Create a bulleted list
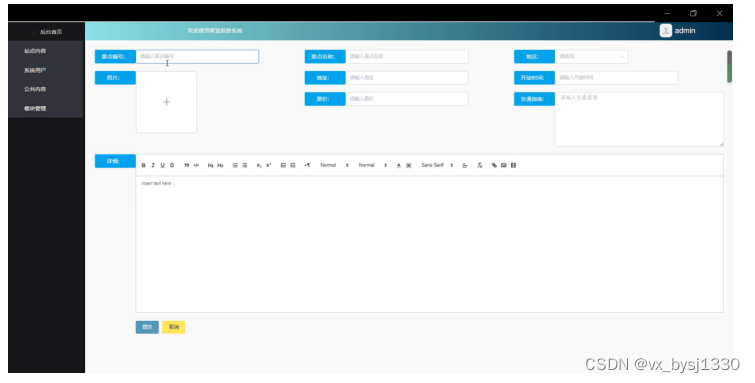 coord(245,165)
